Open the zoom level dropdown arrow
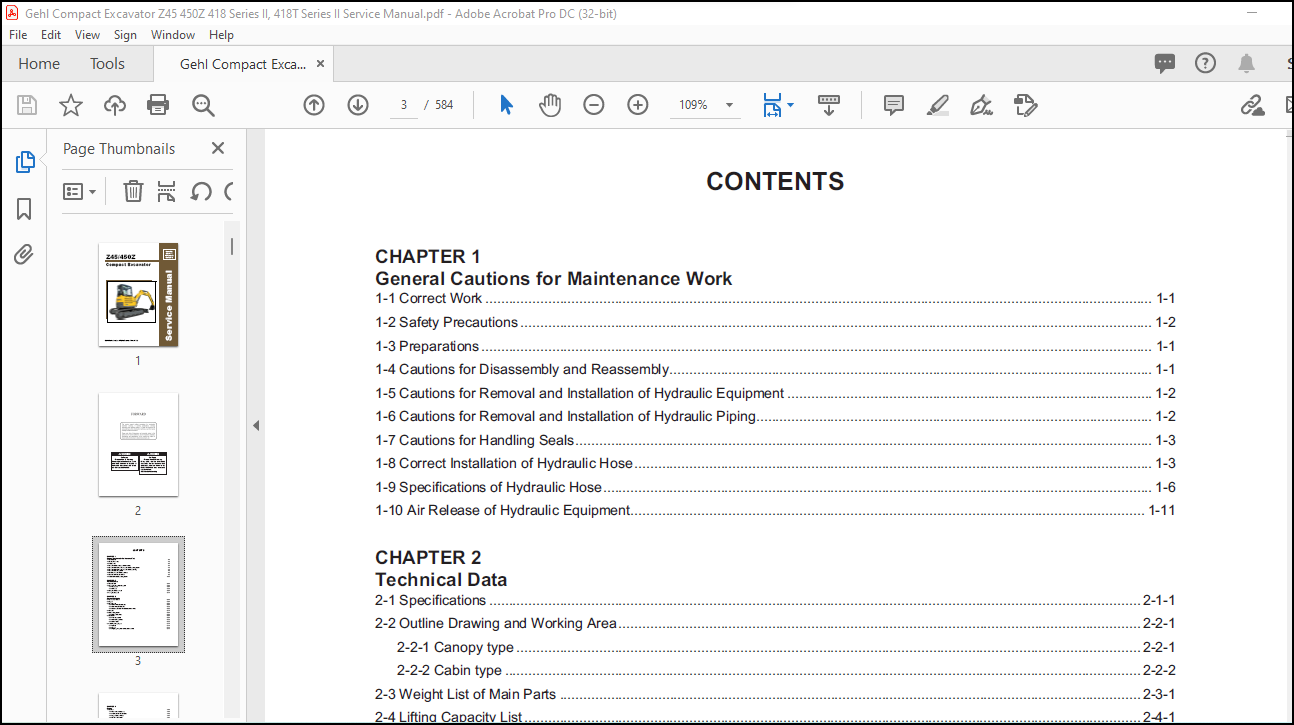1294x725 pixels. 729,105
